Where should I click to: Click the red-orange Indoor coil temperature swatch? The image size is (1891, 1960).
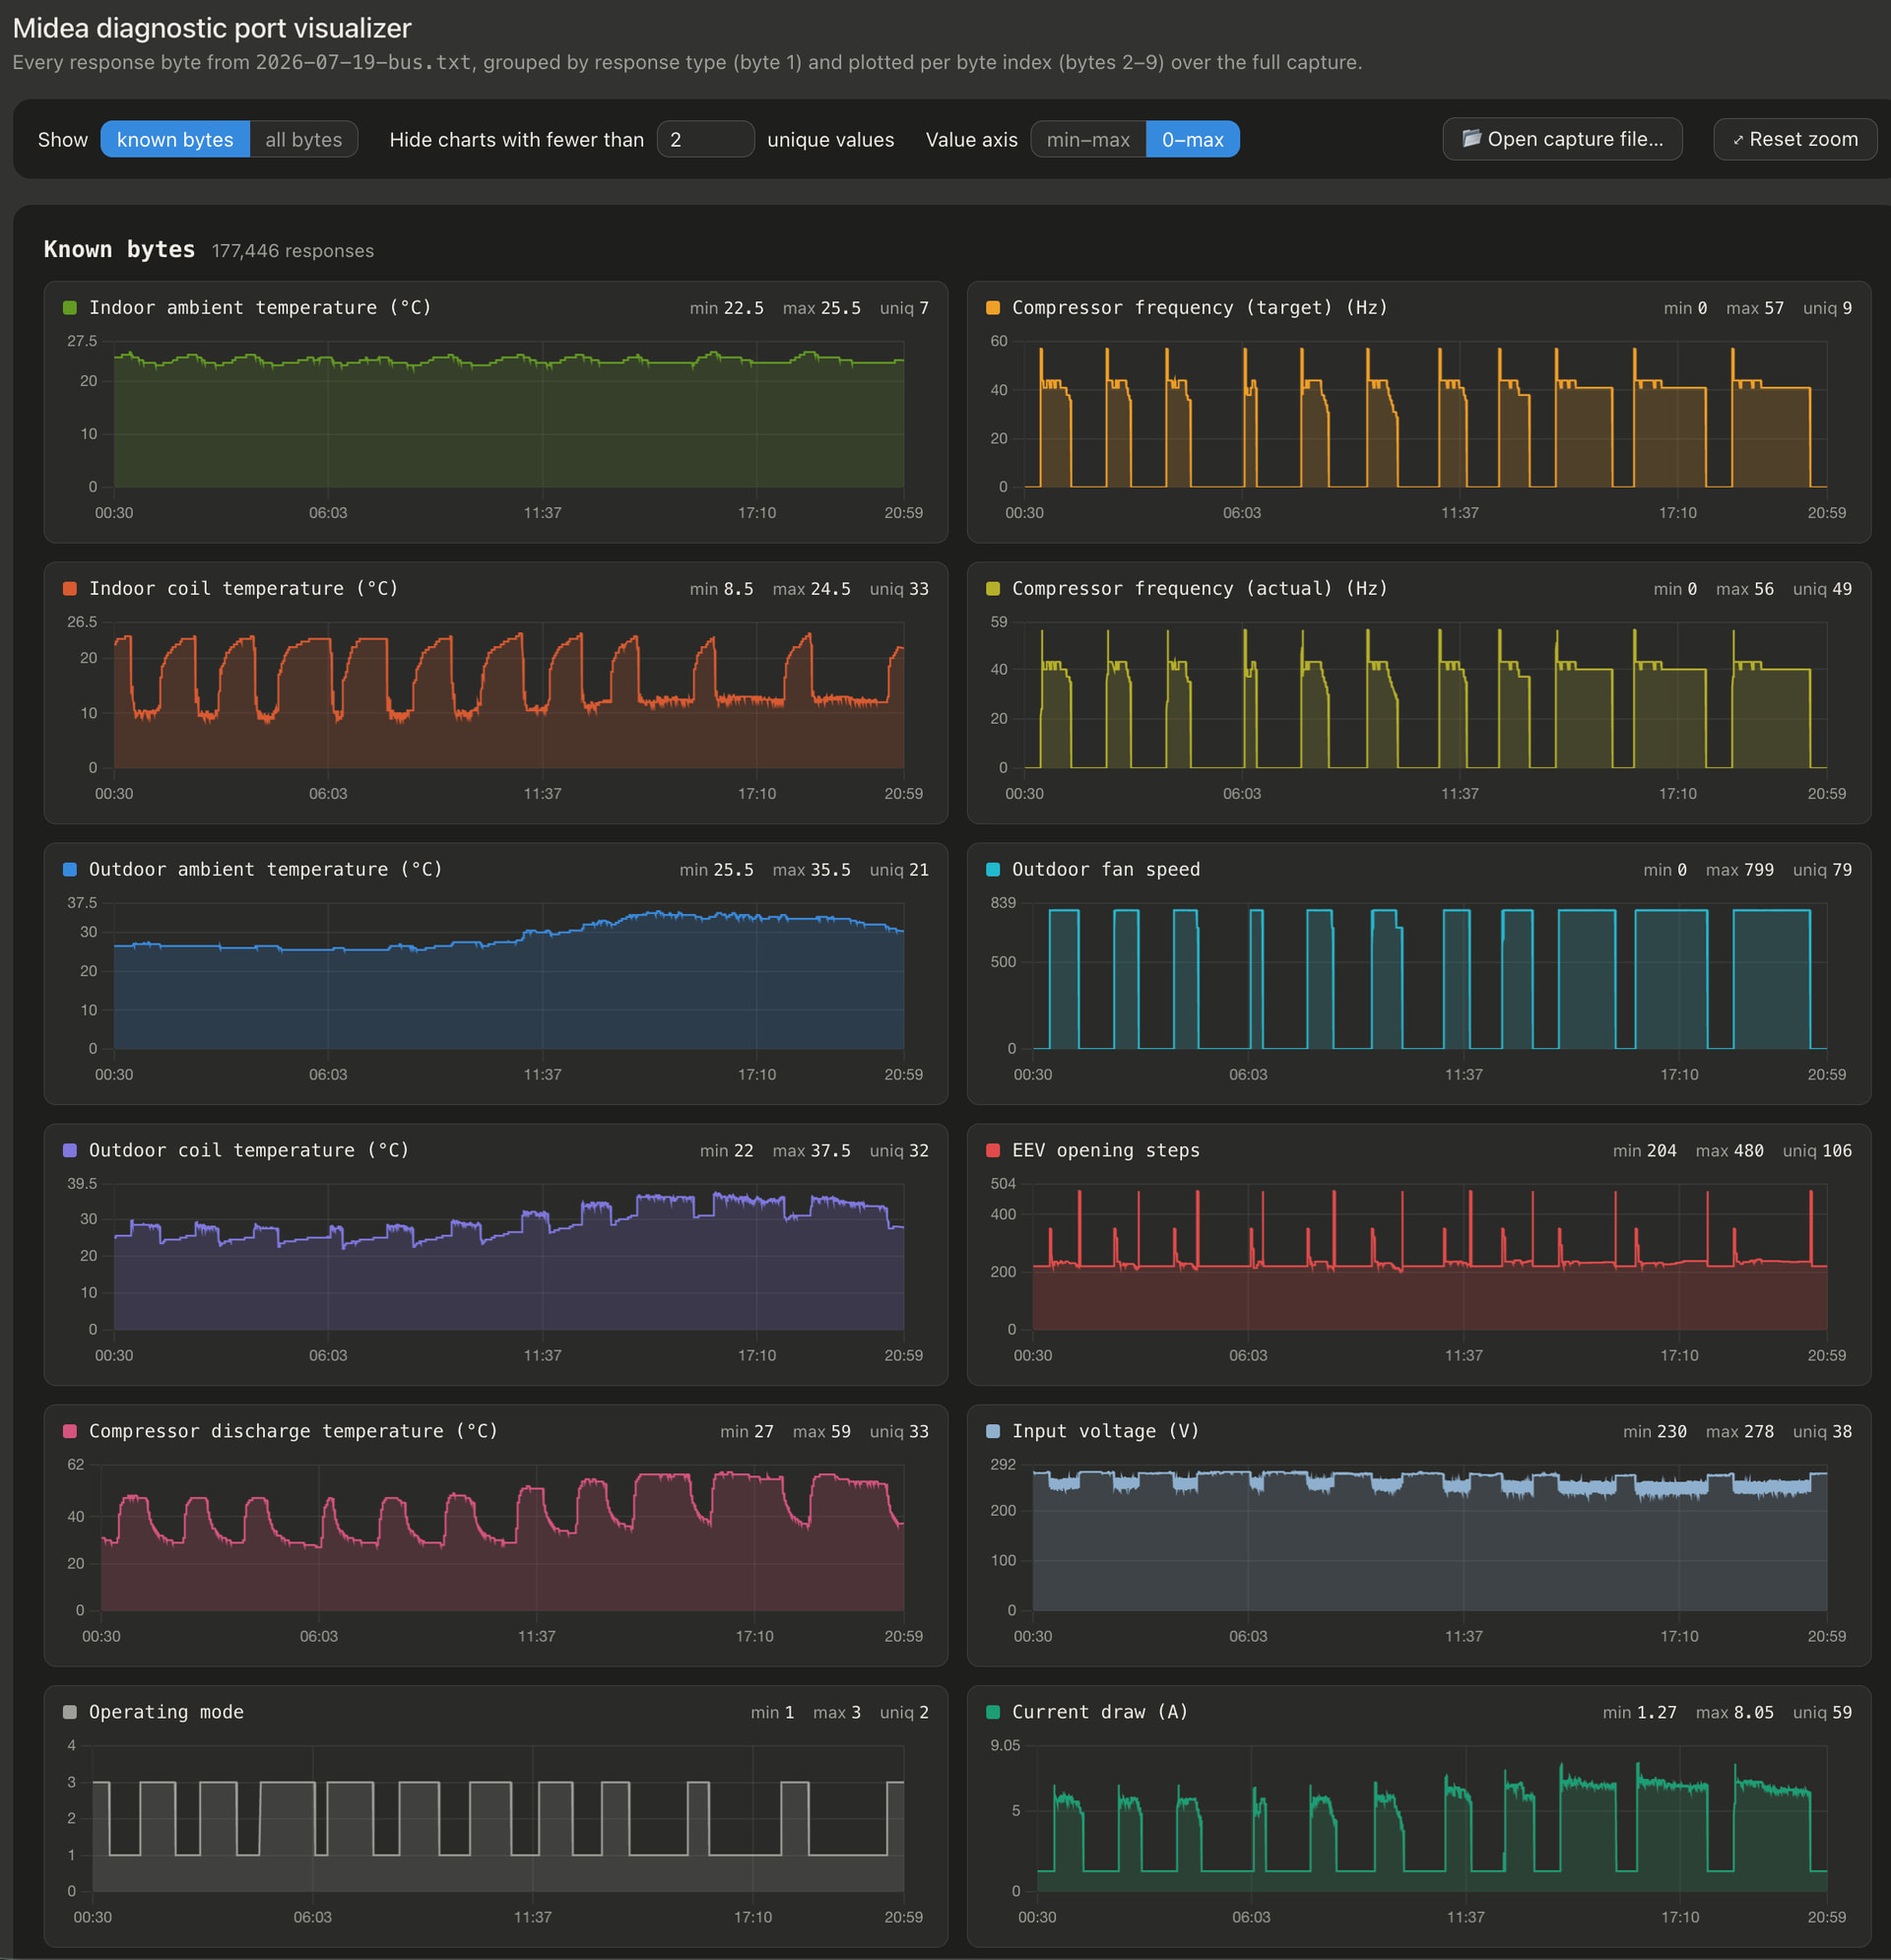click(x=70, y=589)
